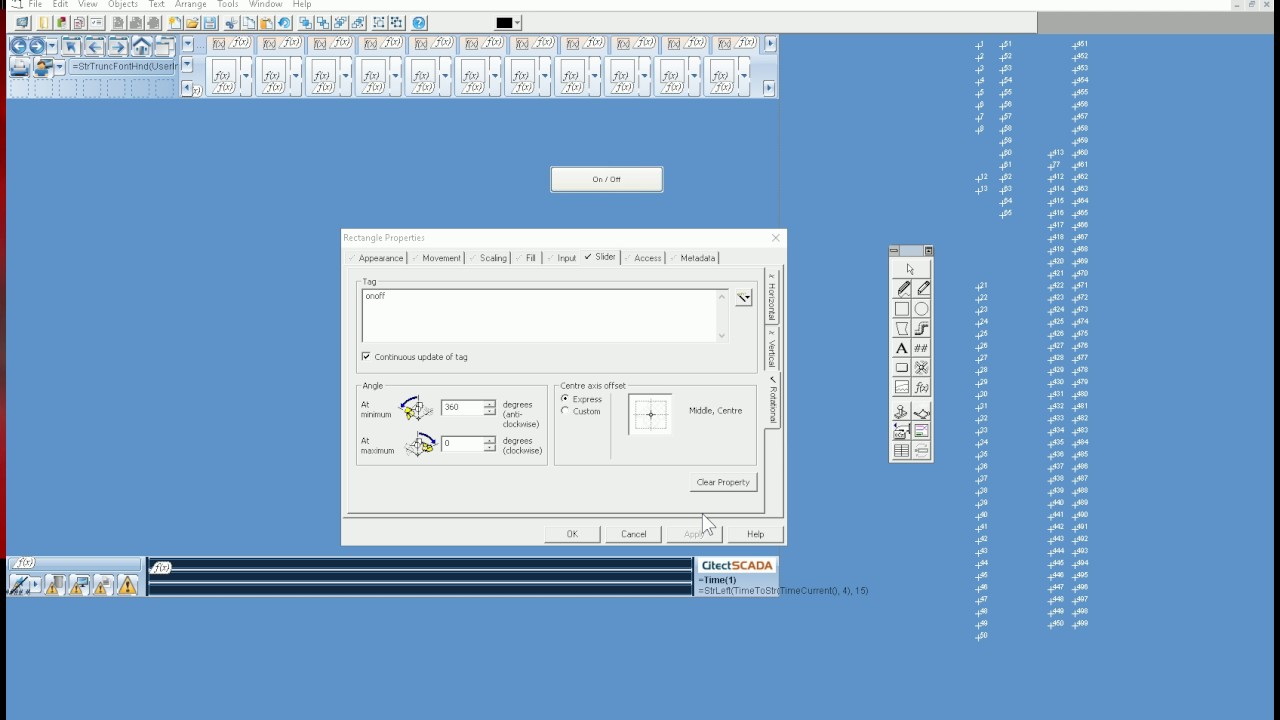Click the printer icon in the template
The height and width of the screenshot is (720, 1280).
[x=19, y=67]
